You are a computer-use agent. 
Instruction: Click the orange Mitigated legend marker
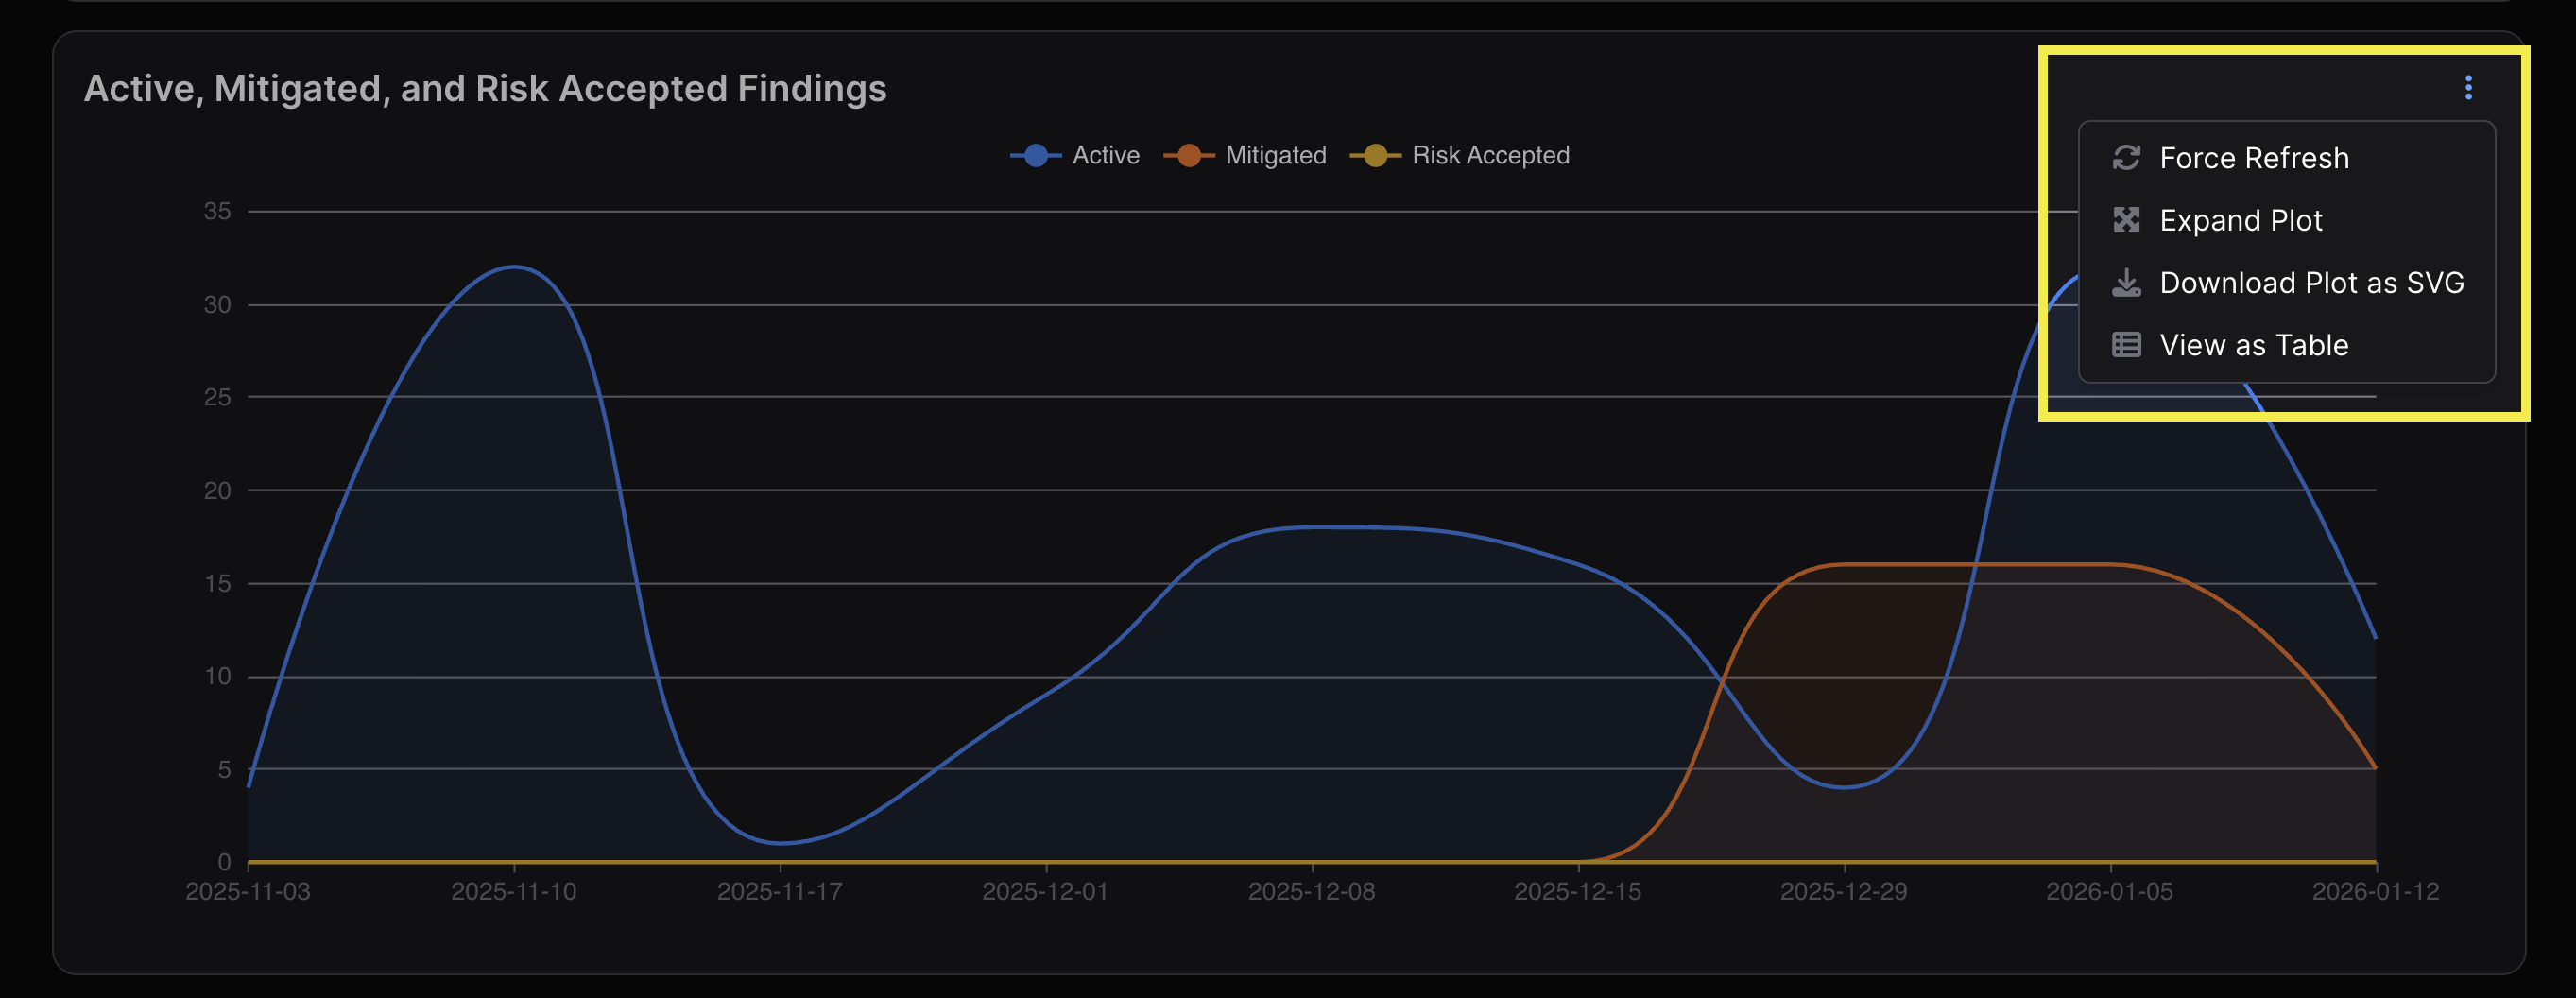(1188, 156)
